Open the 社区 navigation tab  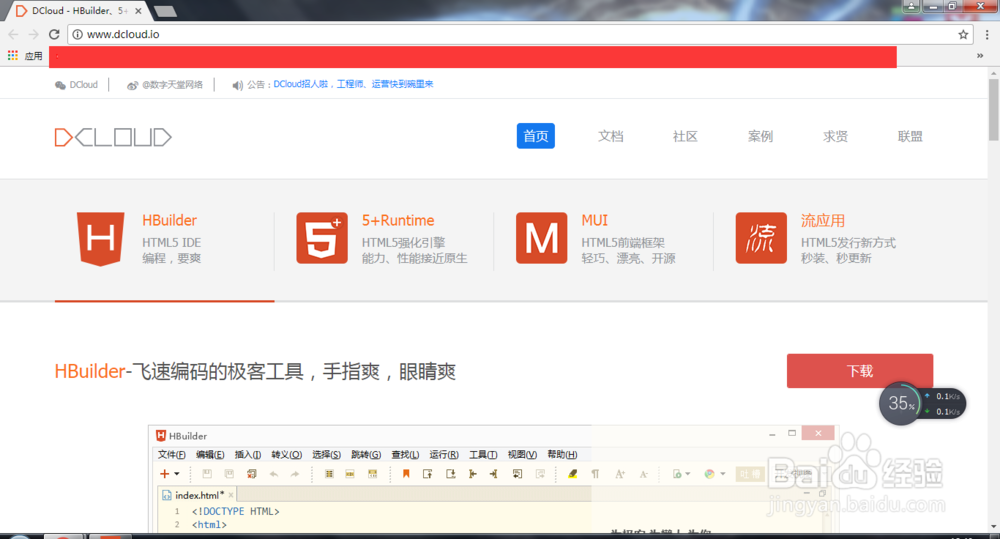(x=685, y=136)
